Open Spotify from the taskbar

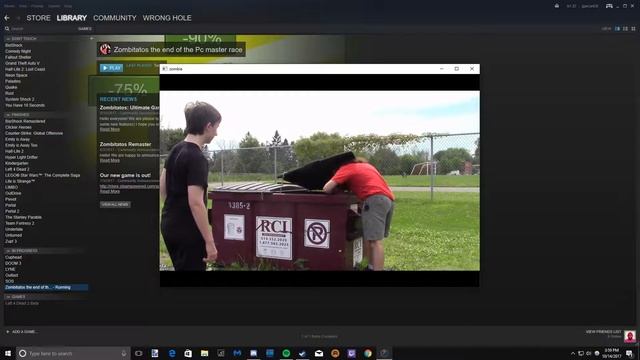pos(286,353)
